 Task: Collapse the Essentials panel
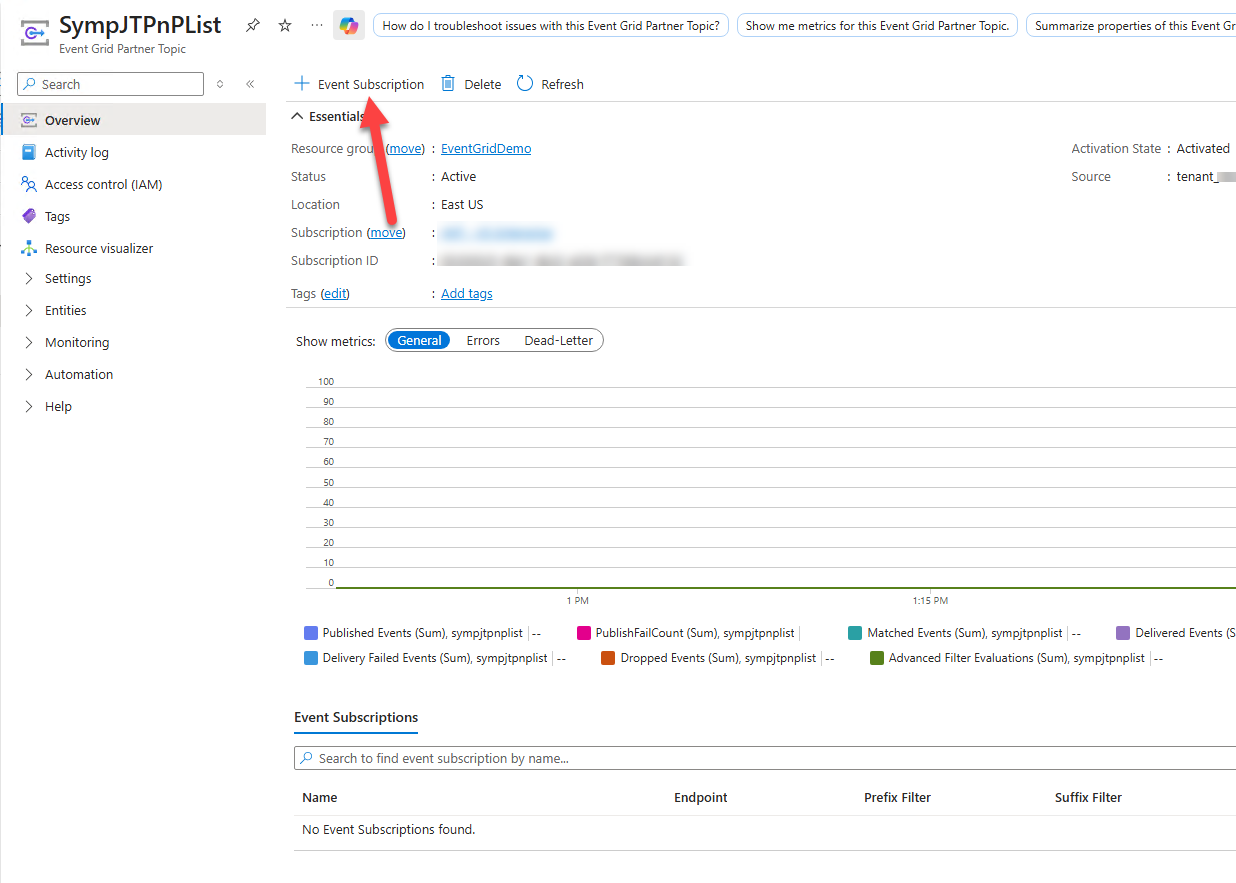(x=297, y=115)
